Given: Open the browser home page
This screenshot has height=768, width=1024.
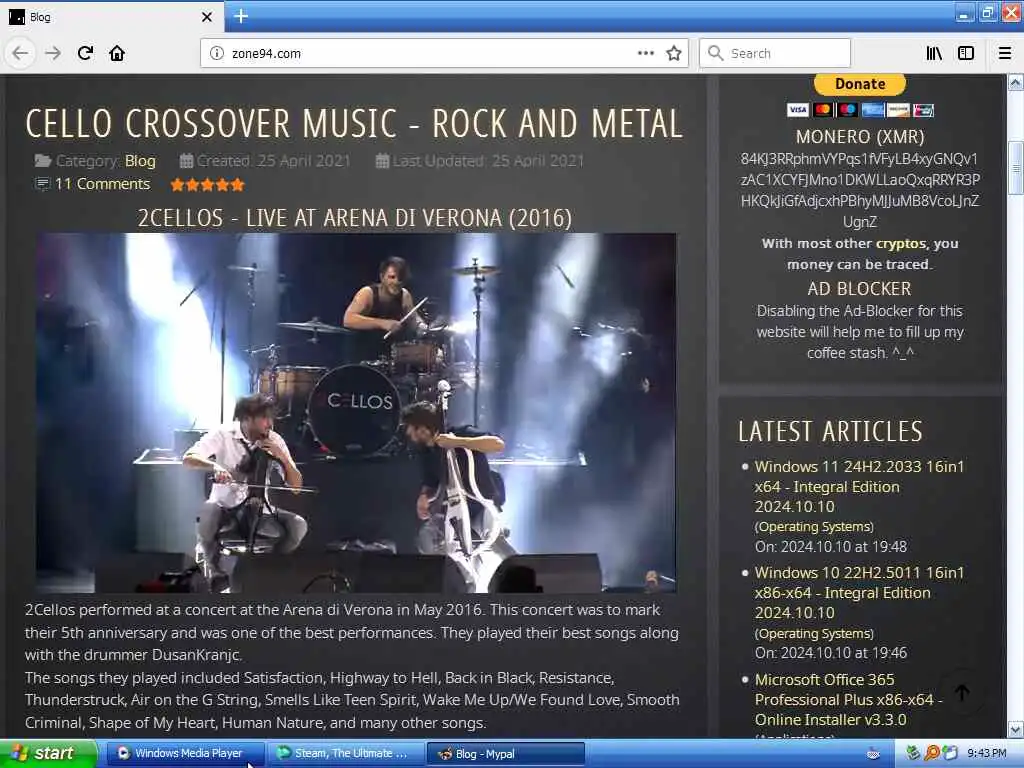Looking at the screenshot, I should (x=117, y=54).
